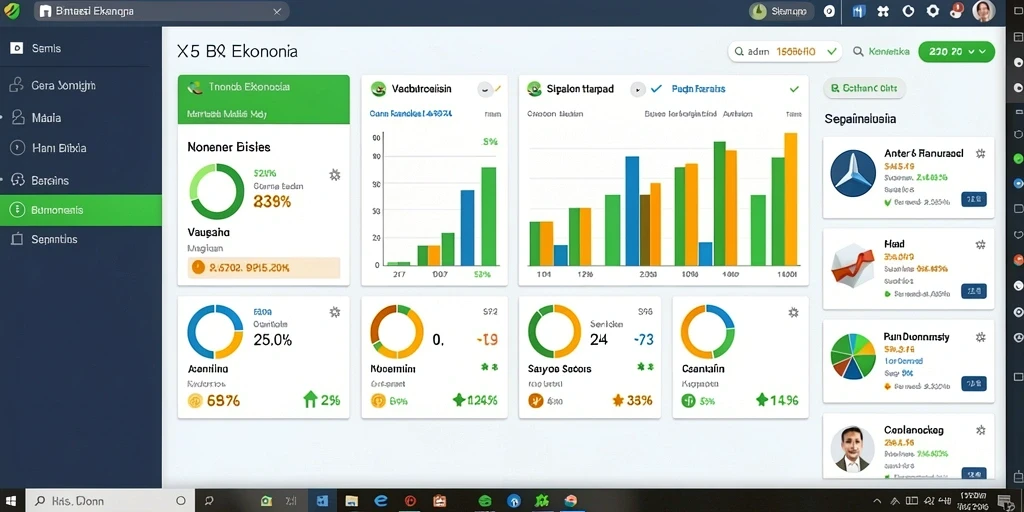Click the blue arrow logo thumbnail

[x=852, y=173]
